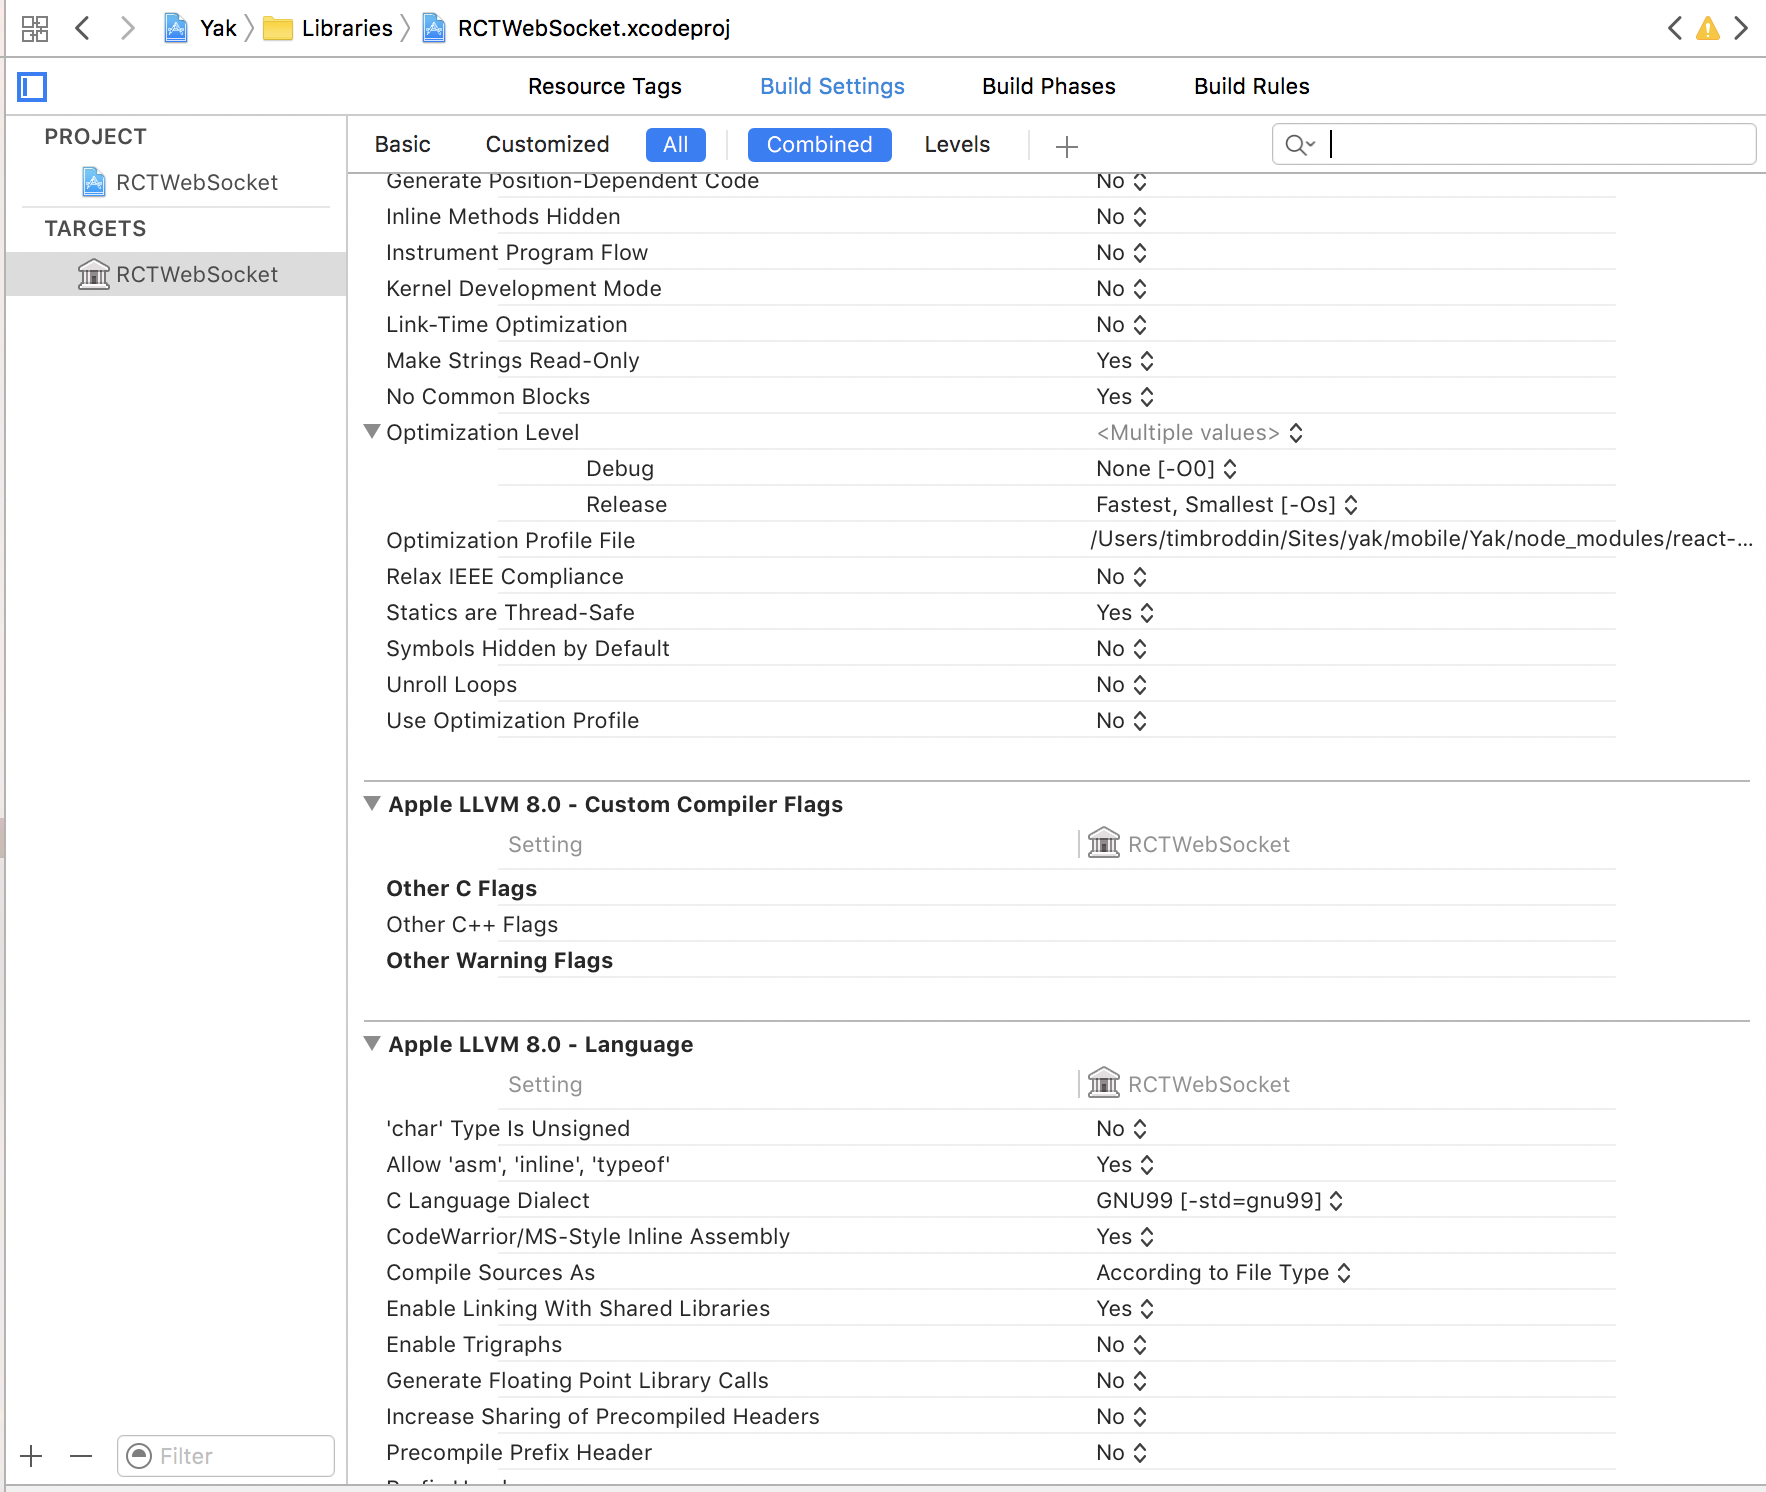Change C Language Dialect GNU99 popup

(x=1220, y=1201)
